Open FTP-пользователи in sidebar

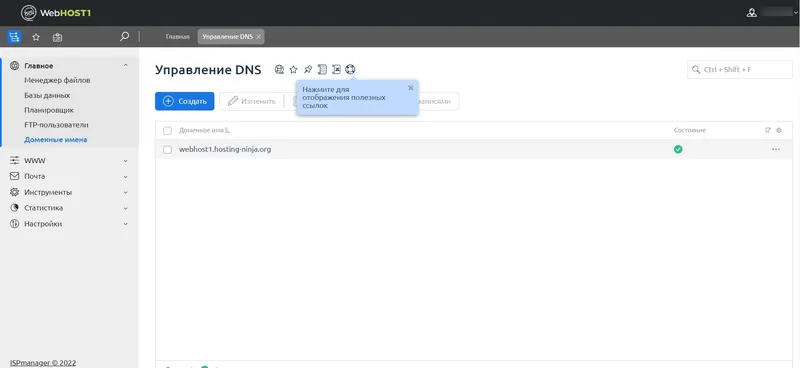click(56, 125)
